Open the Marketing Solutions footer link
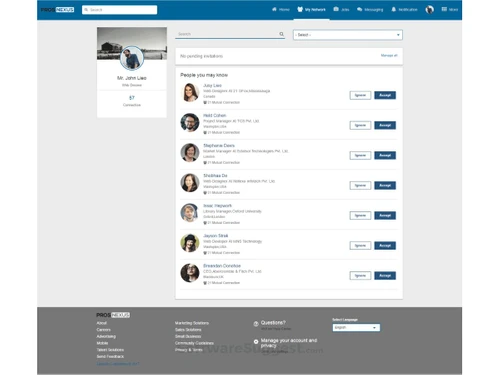The width and height of the screenshot is (500, 375). (192, 323)
